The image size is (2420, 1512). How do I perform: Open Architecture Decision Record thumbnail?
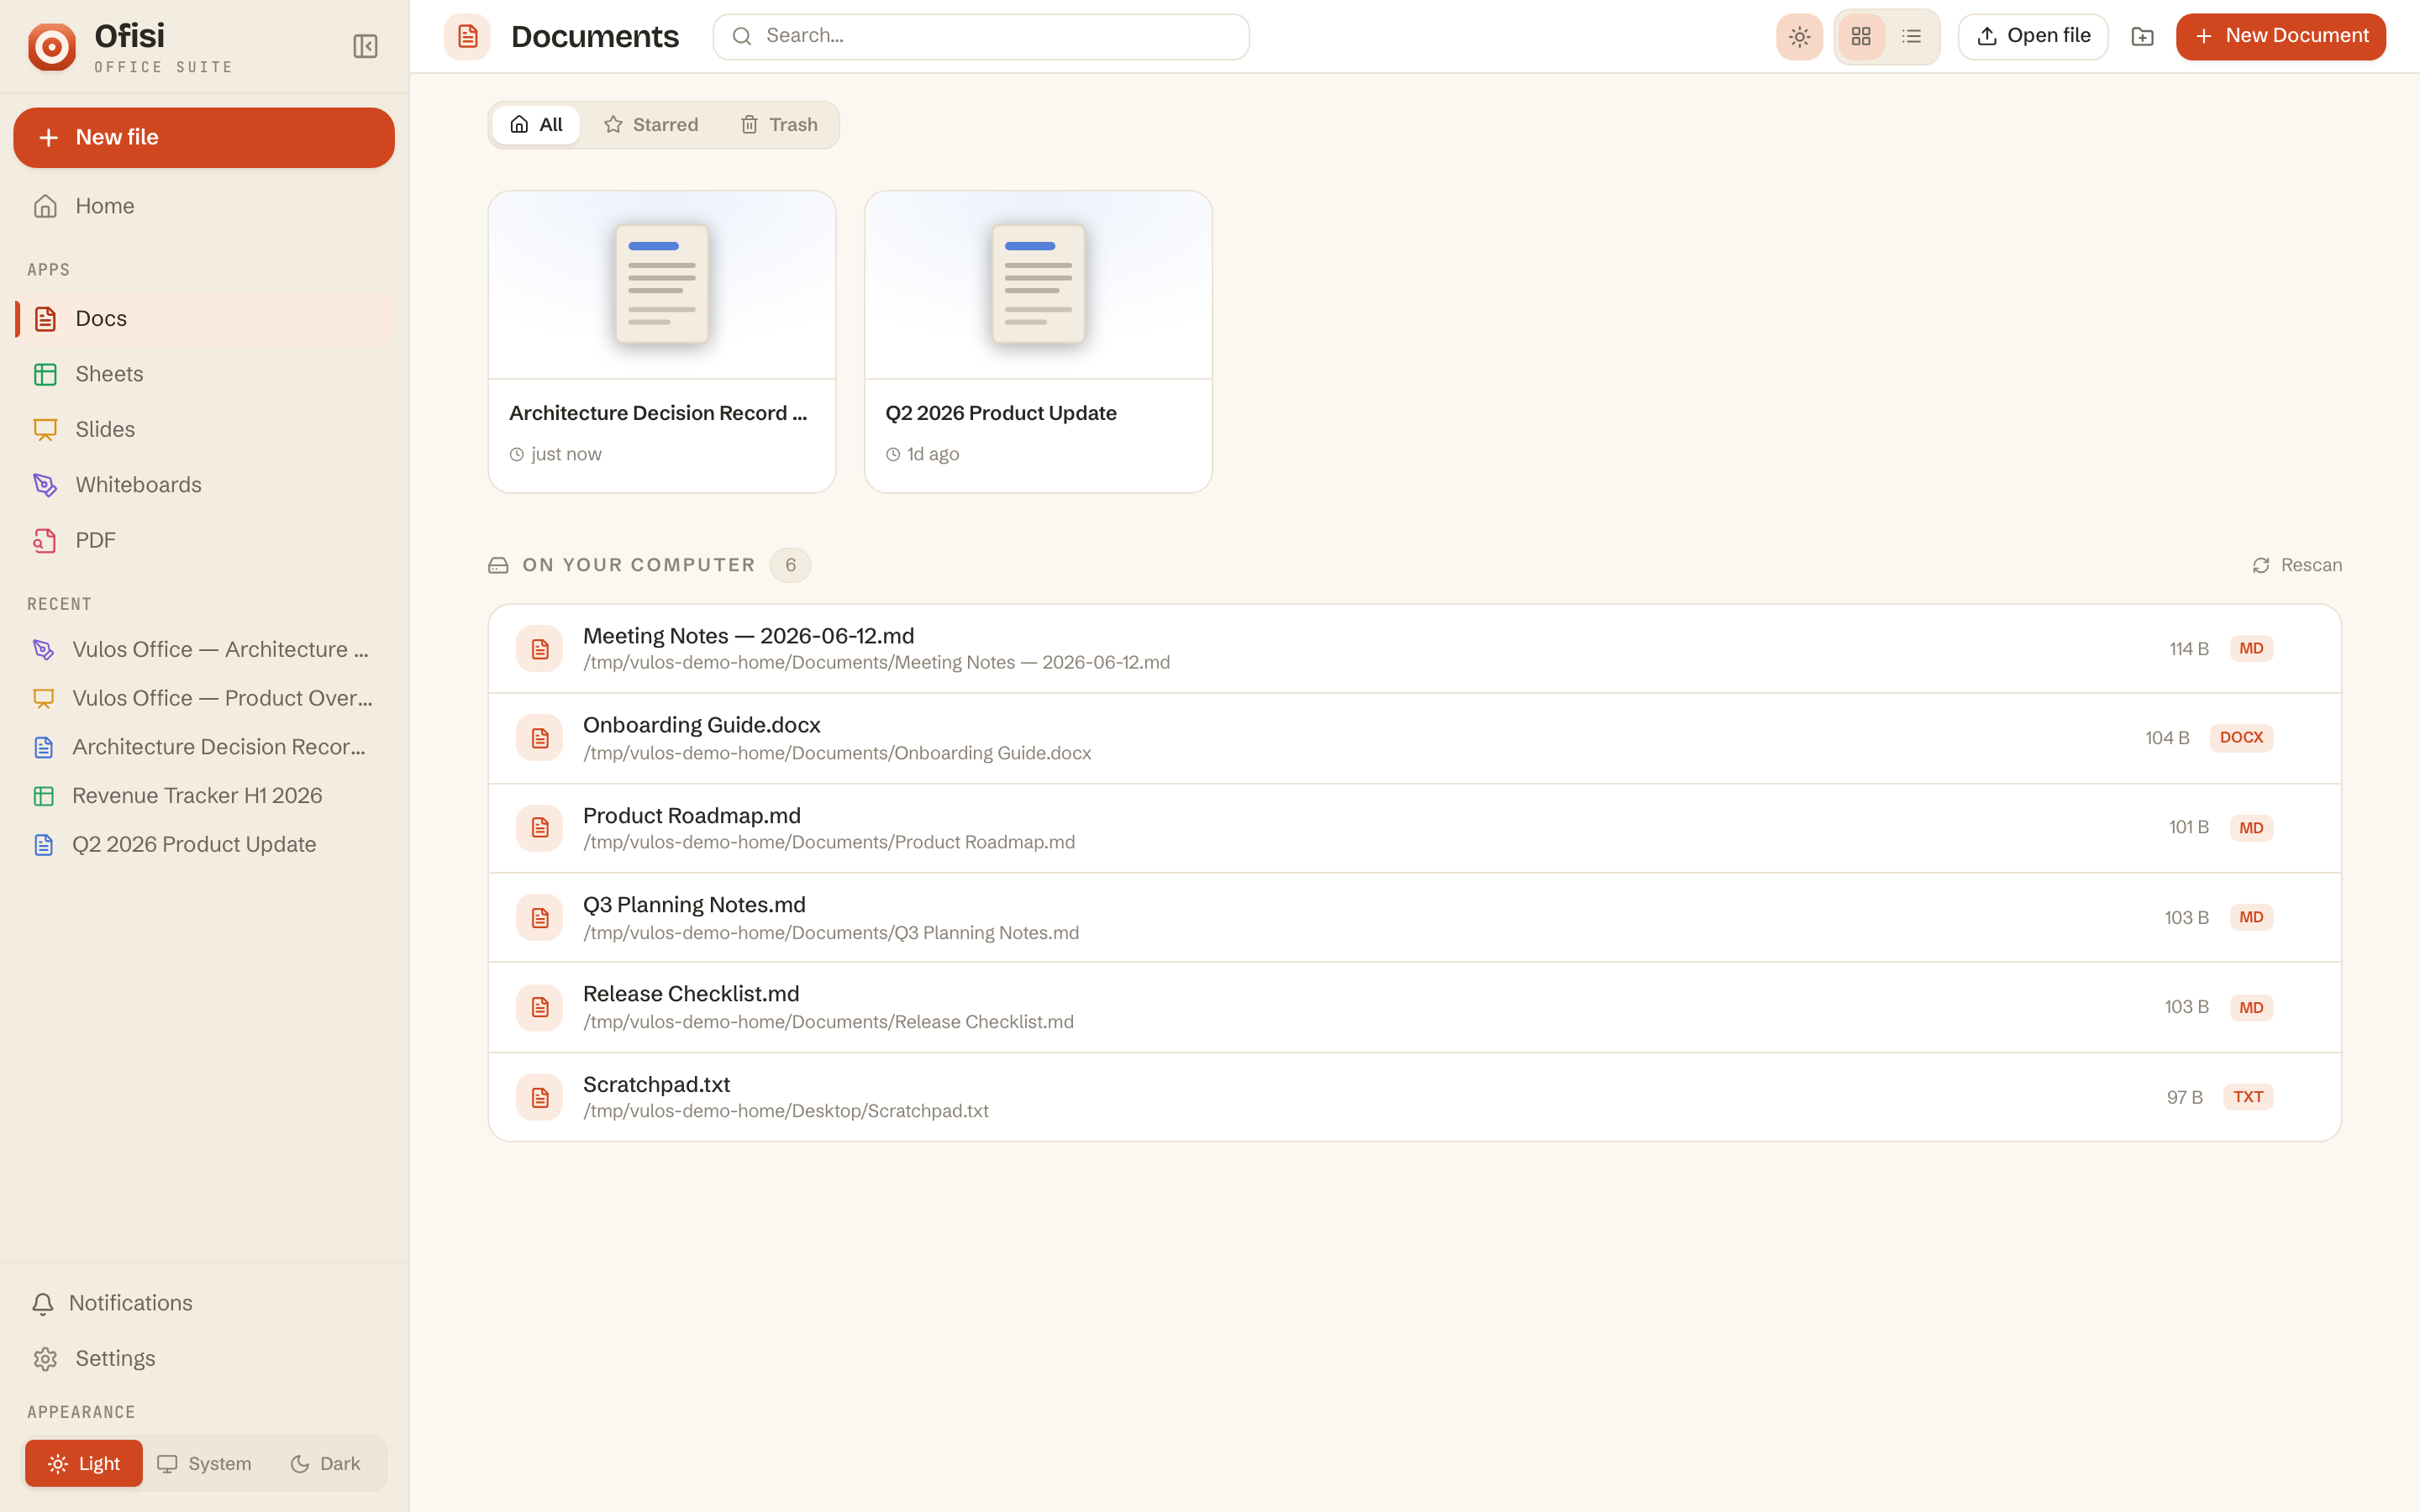pos(662,285)
